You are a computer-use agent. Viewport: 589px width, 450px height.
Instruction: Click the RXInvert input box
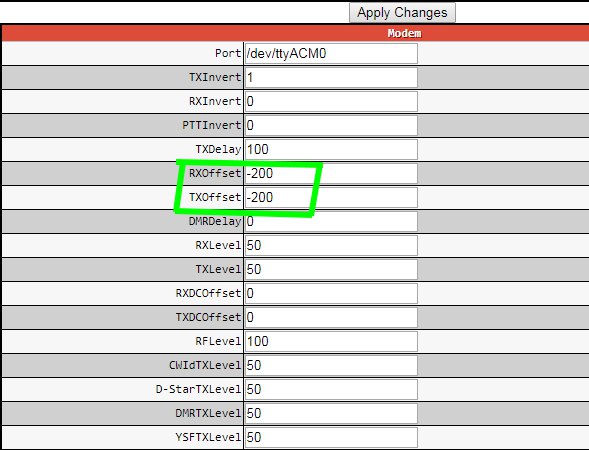(x=331, y=101)
